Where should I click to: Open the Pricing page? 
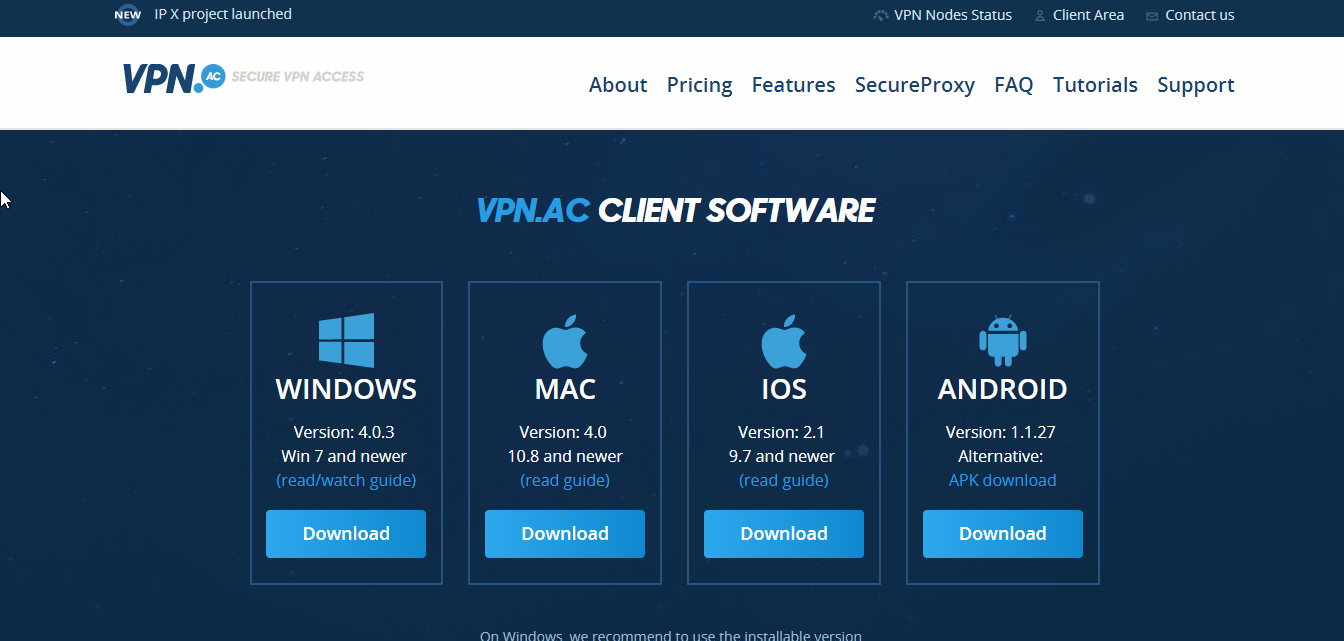700,85
